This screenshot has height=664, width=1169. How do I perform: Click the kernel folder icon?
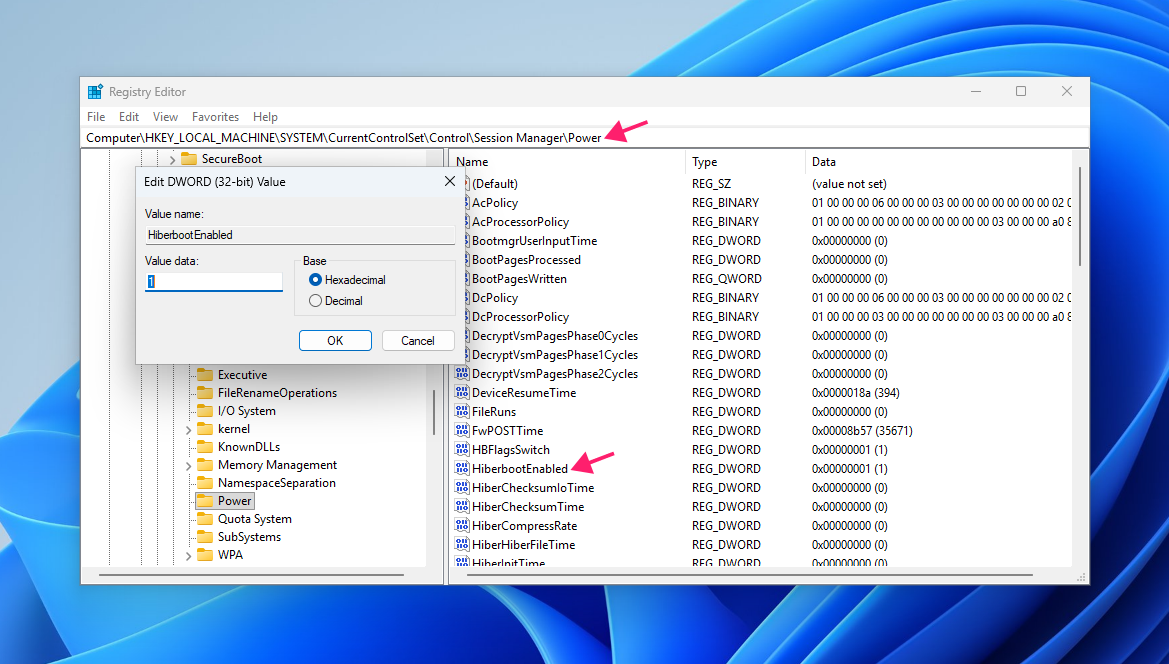(204, 429)
